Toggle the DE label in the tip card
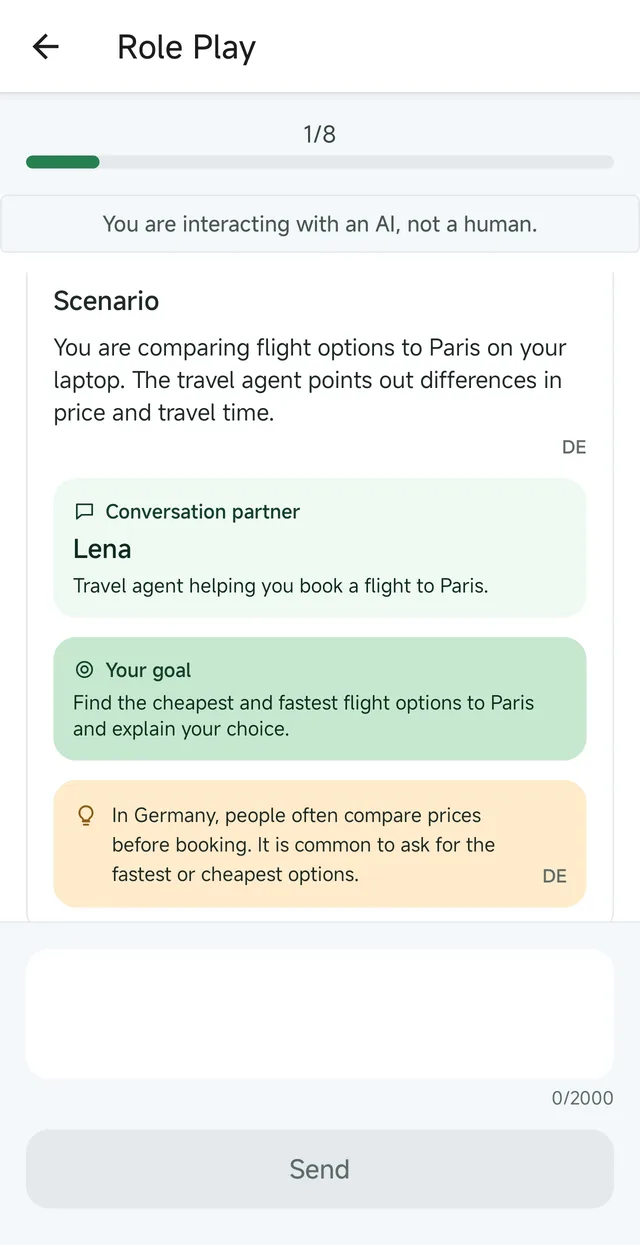Image resolution: width=640 pixels, height=1245 pixels. tap(555, 876)
